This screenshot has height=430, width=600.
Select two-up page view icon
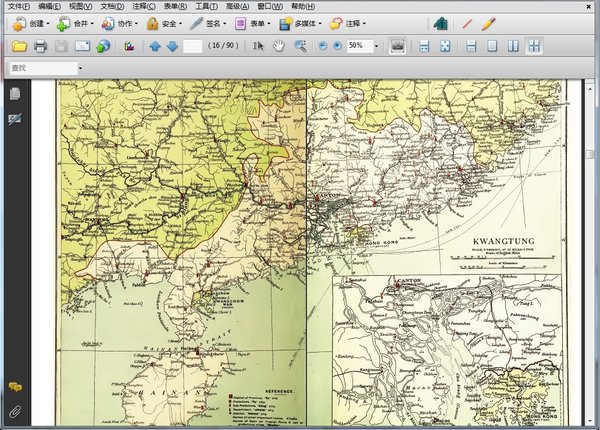click(x=513, y=46)
